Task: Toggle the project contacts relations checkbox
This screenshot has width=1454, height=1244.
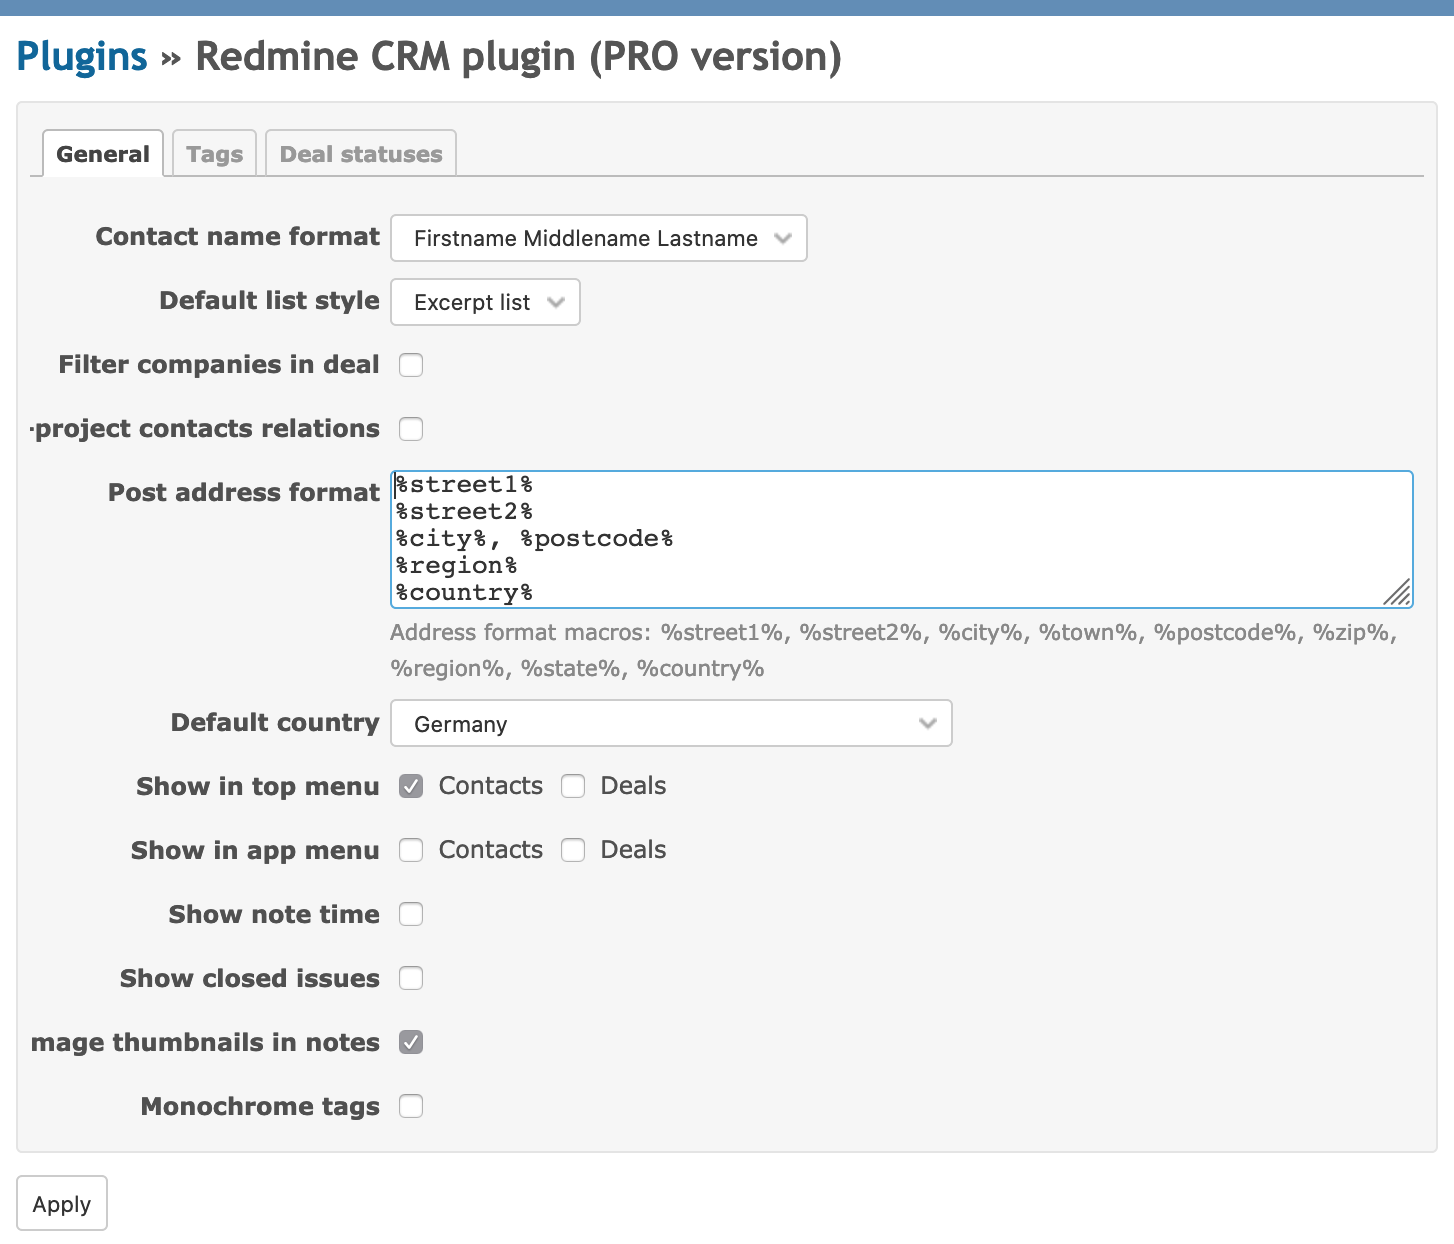Action: [411, 429]
